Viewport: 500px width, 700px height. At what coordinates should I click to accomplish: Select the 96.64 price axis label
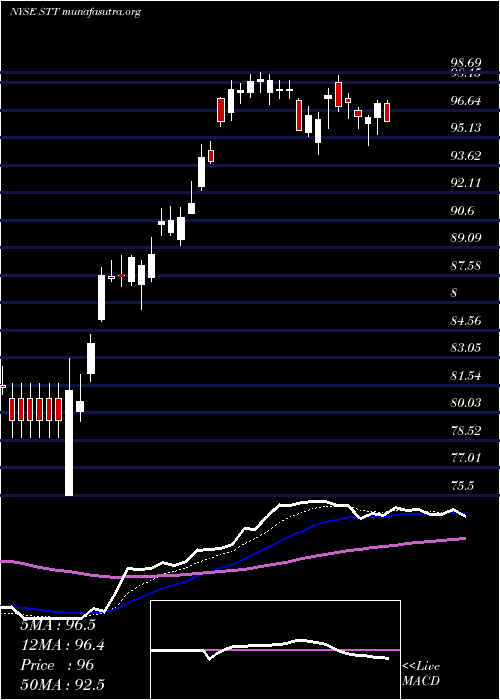tap(465, 101)
